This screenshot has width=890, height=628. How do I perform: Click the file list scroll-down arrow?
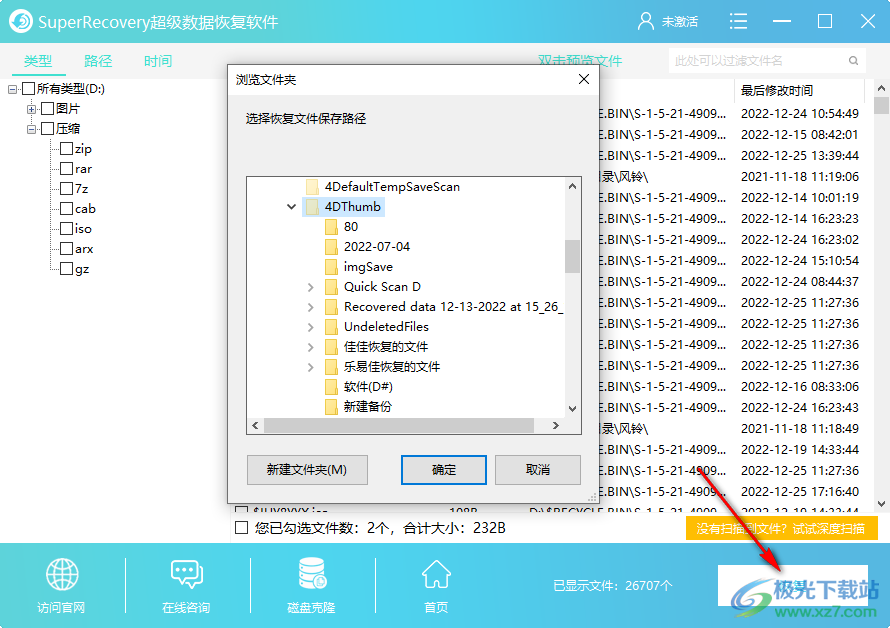[881, 503]
